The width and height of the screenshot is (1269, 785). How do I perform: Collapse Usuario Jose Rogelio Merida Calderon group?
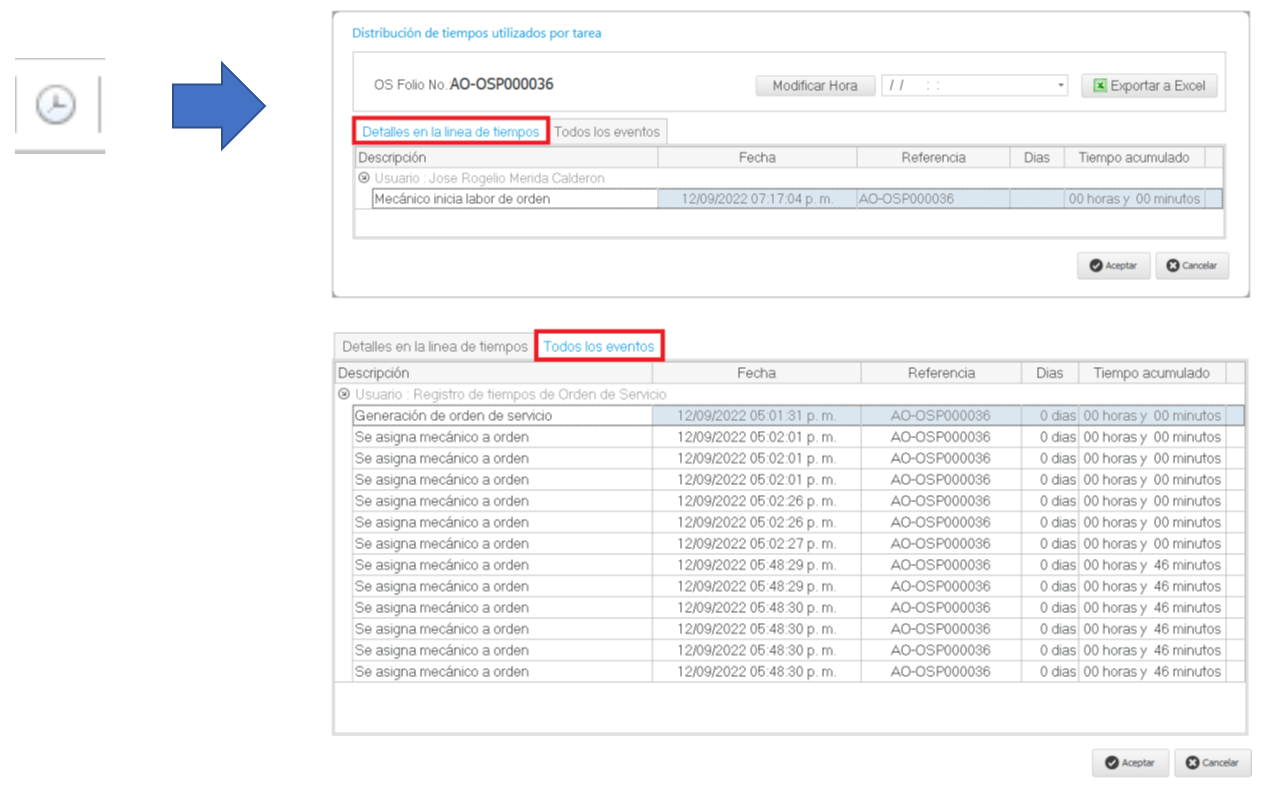pyautogui.click(x=364, y=177)
